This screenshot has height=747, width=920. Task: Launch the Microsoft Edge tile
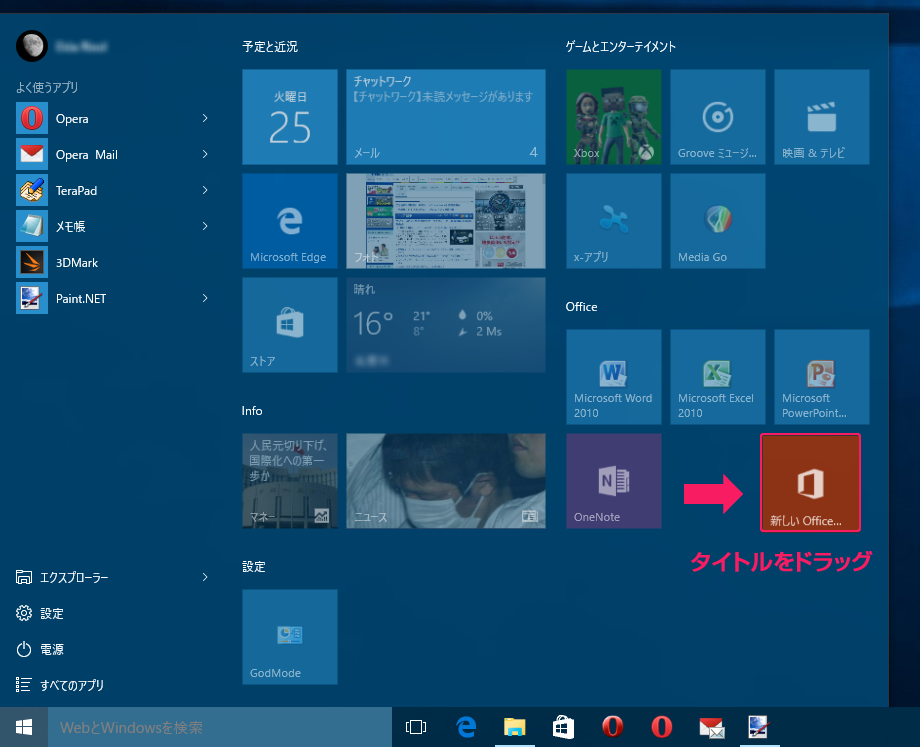[290, 221]
